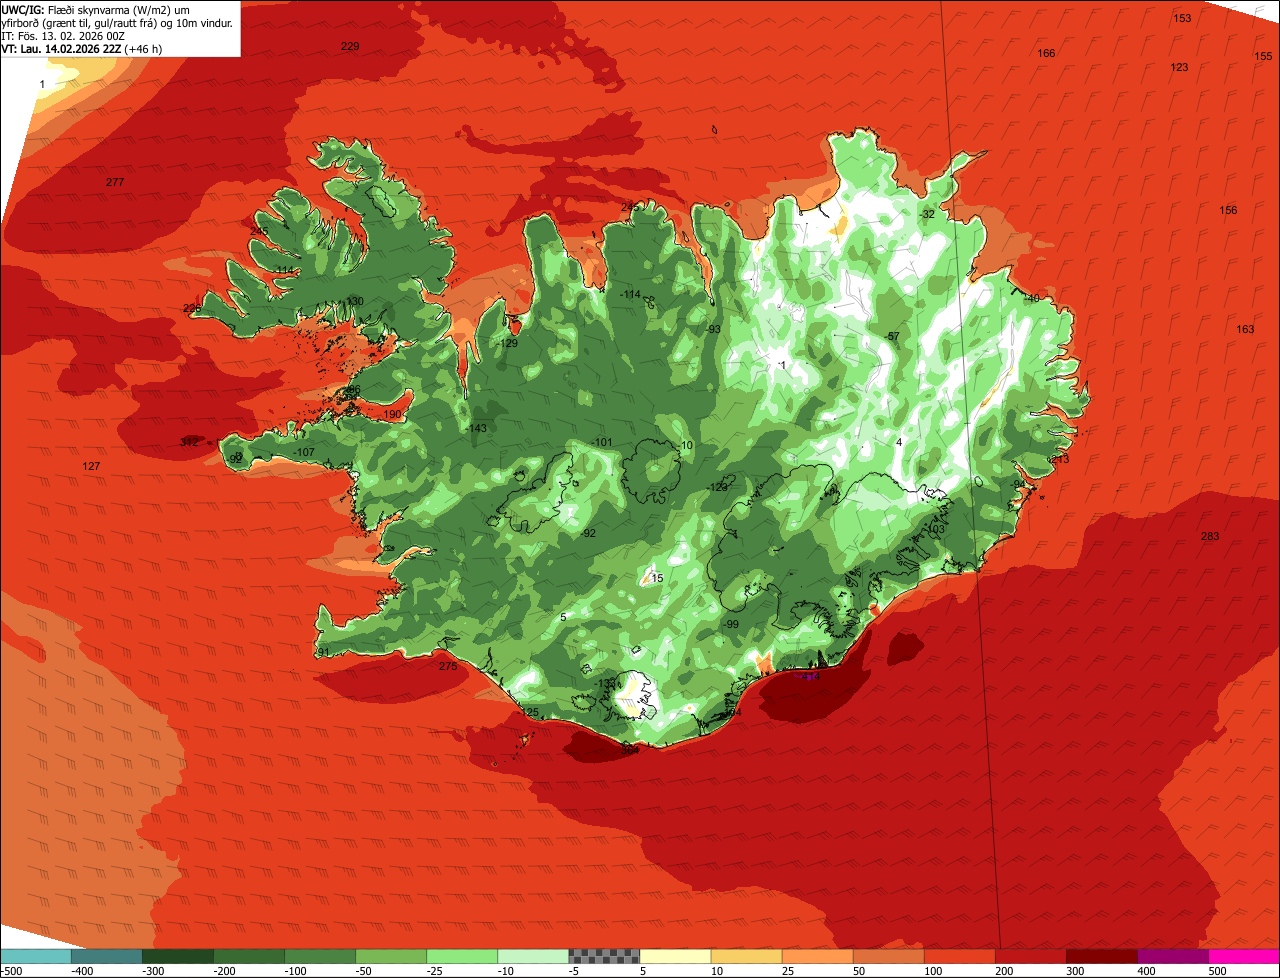Select the land value -92 in southwest highlands
This screenshot has width=1280, height=978.
588,533
